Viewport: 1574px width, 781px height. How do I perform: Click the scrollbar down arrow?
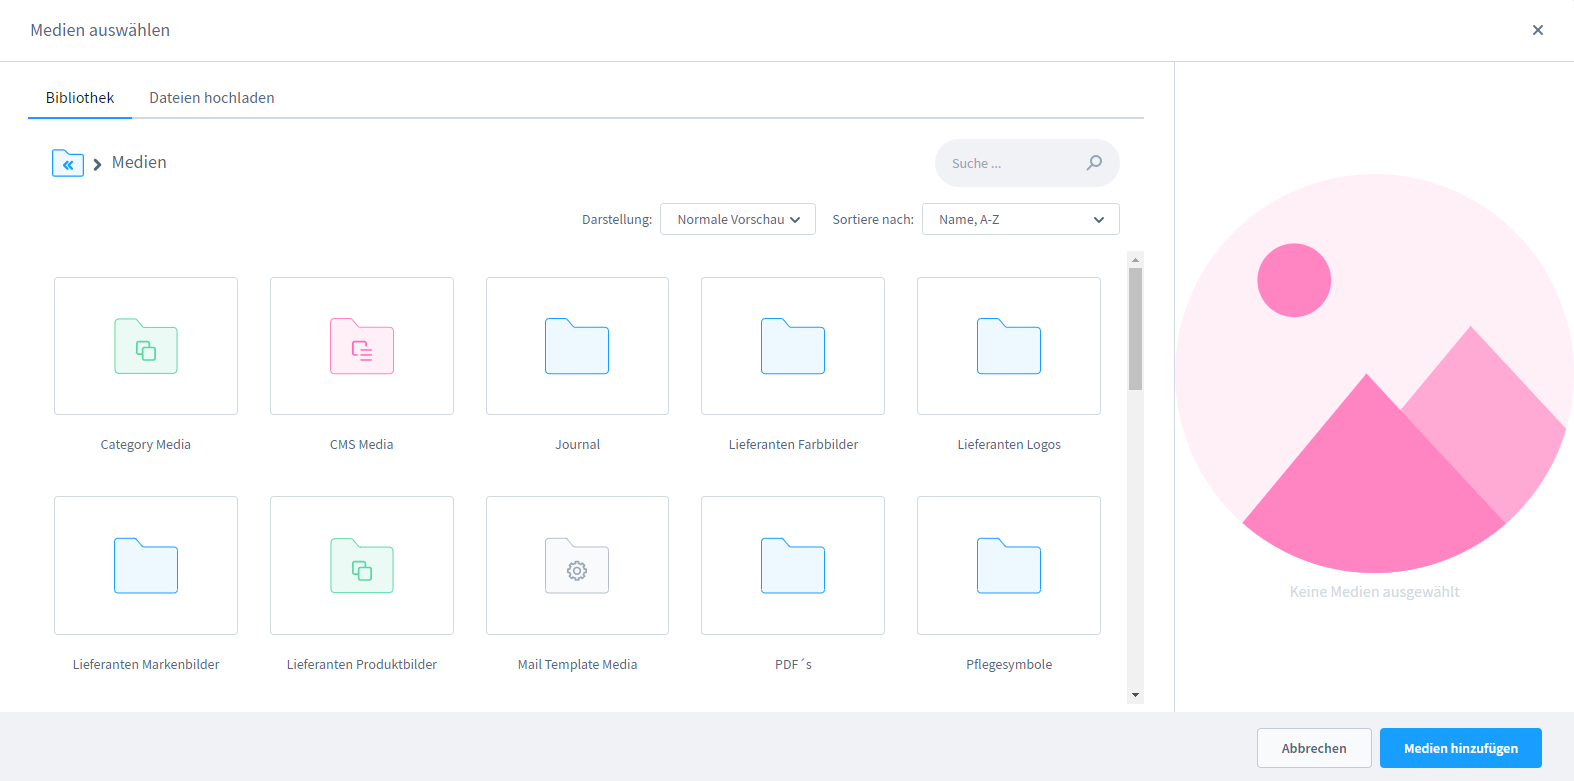click(1135, 695)
